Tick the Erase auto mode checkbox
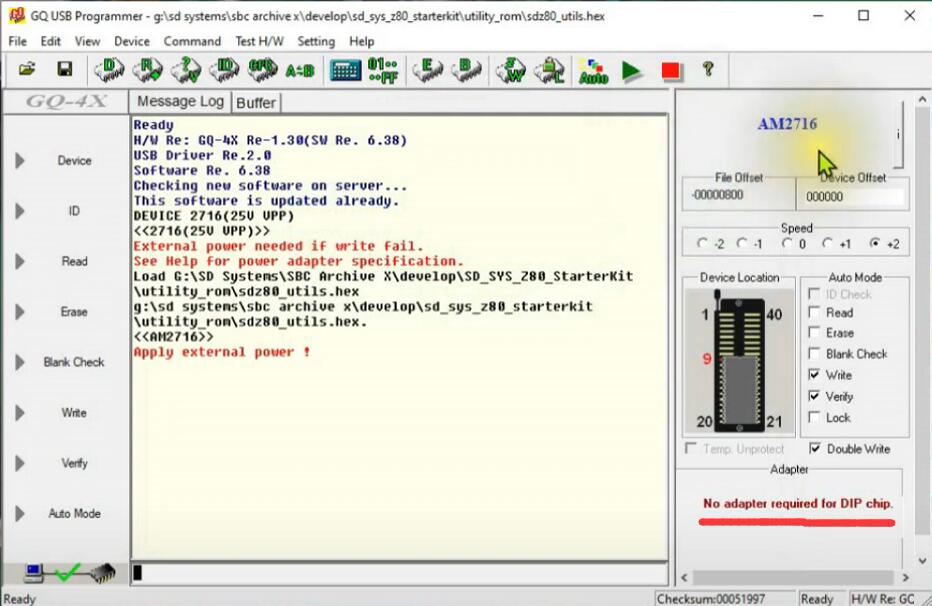The height and width of the screenshot is (606, 932). (x=814, y=333)
